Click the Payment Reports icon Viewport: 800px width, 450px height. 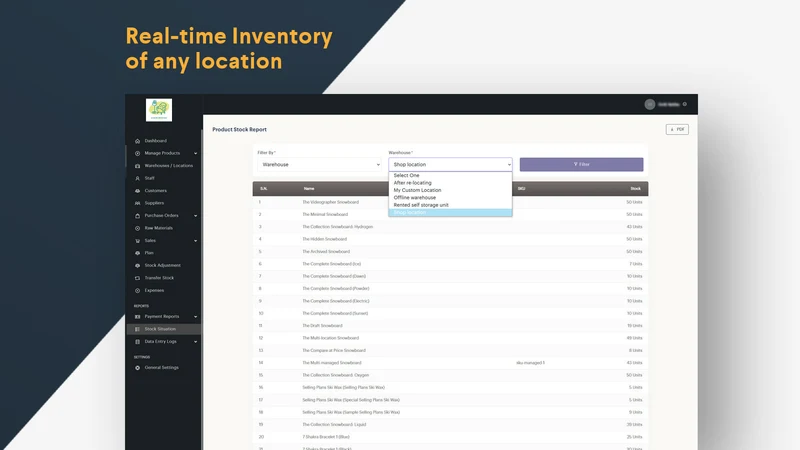pyautogui.click(x=137, y=317)
